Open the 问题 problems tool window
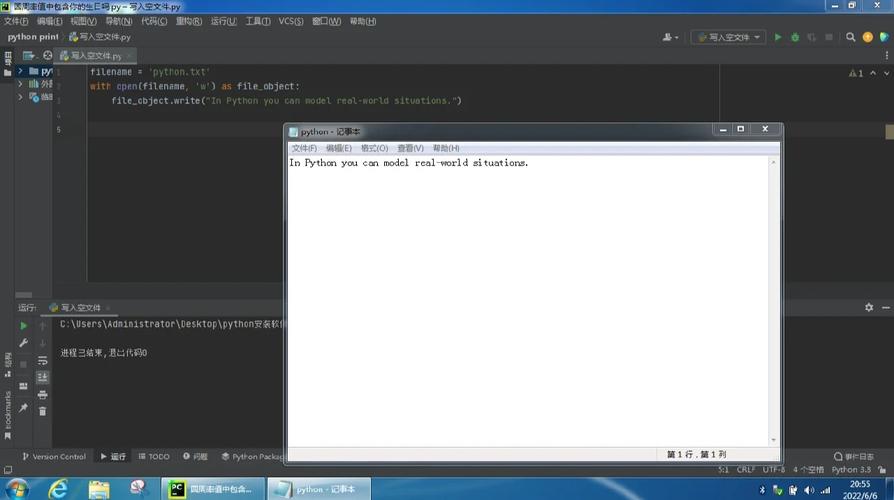 pos(195,456)
